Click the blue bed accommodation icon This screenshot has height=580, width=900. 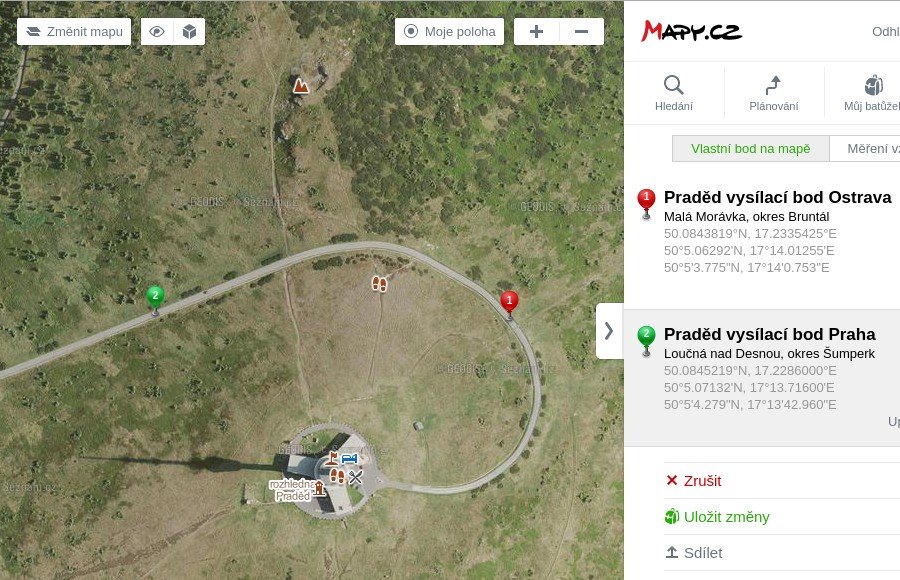click(349, 458)
